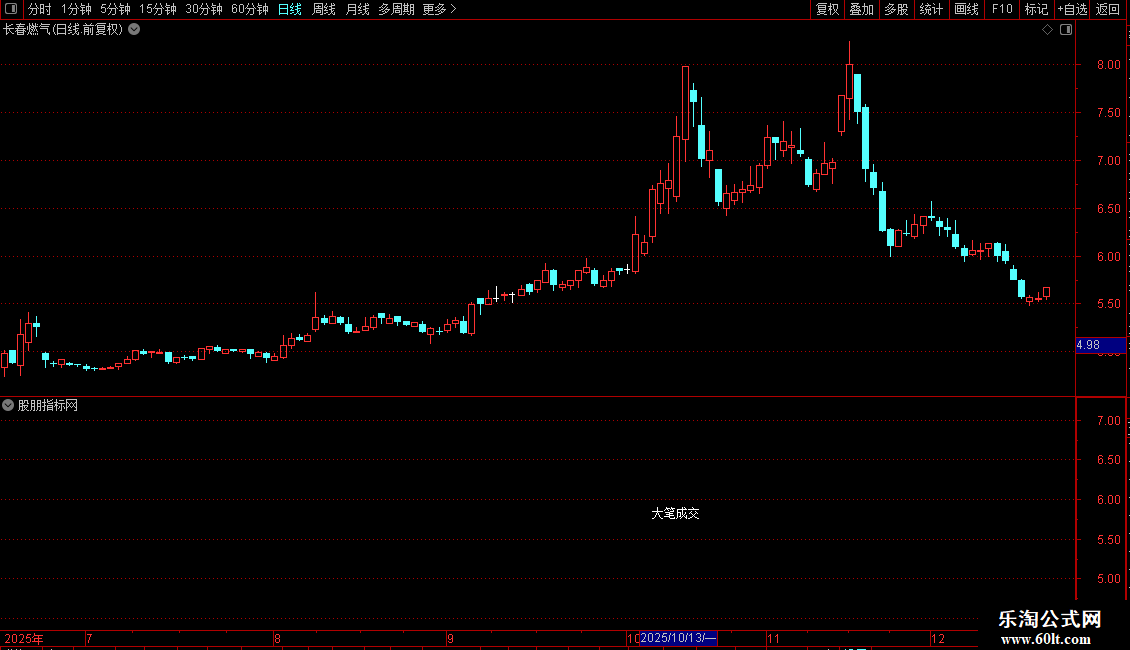Click the 8.00 price axis label

pos(1108,65)
